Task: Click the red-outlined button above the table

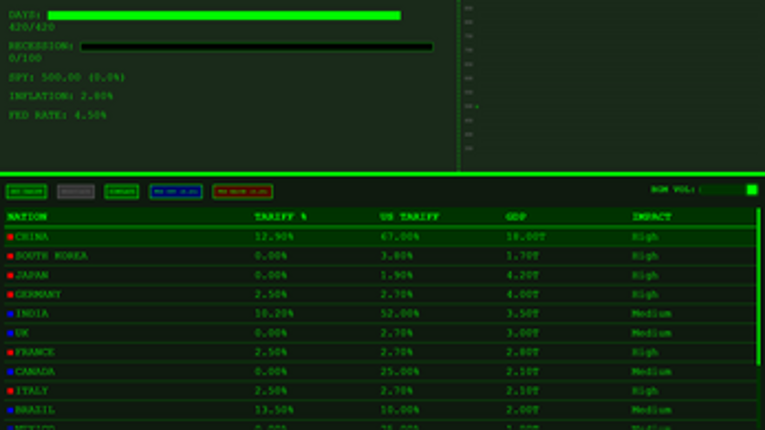Action: coord(242,191)
